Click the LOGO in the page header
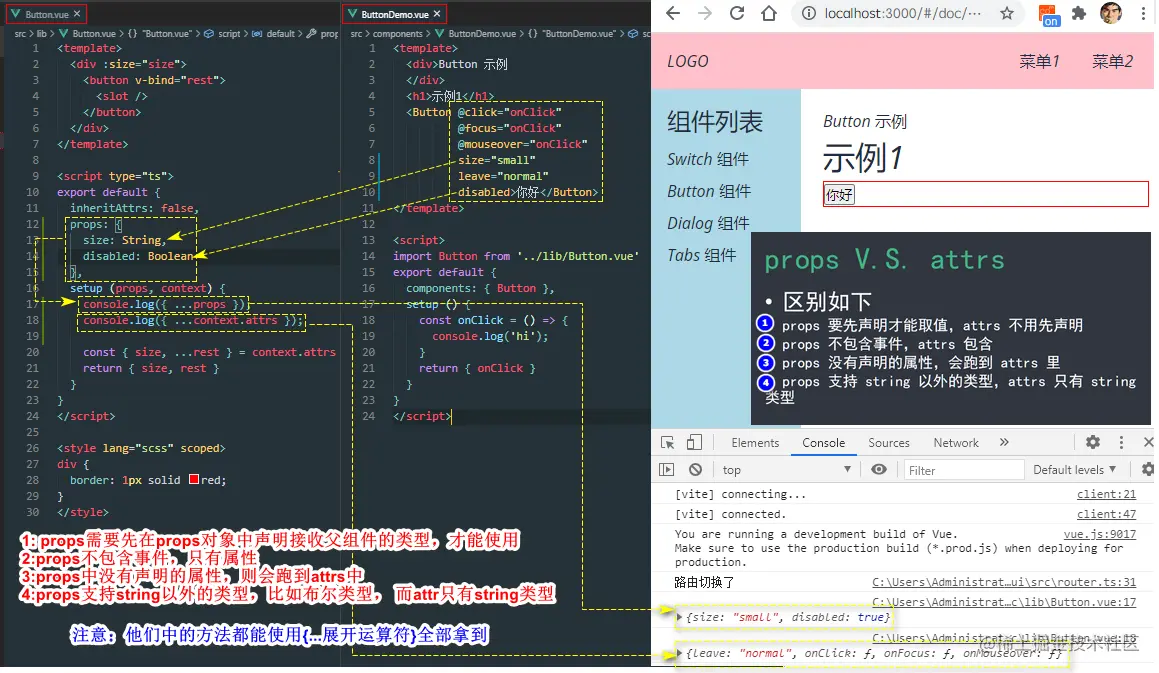Viewport: 1159px width, 673px height. click(687, 61)
